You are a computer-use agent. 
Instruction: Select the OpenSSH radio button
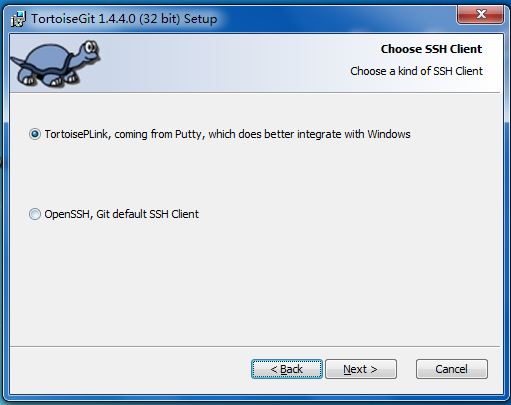(x=35, y=214)
